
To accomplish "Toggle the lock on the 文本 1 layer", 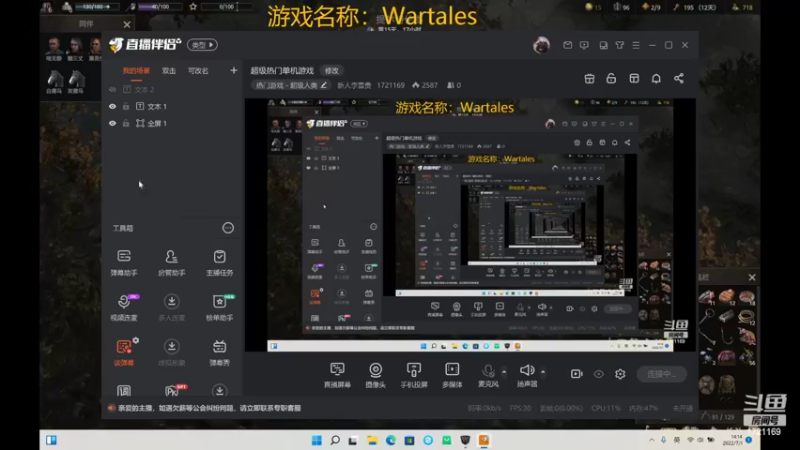I will coord(126,107).
